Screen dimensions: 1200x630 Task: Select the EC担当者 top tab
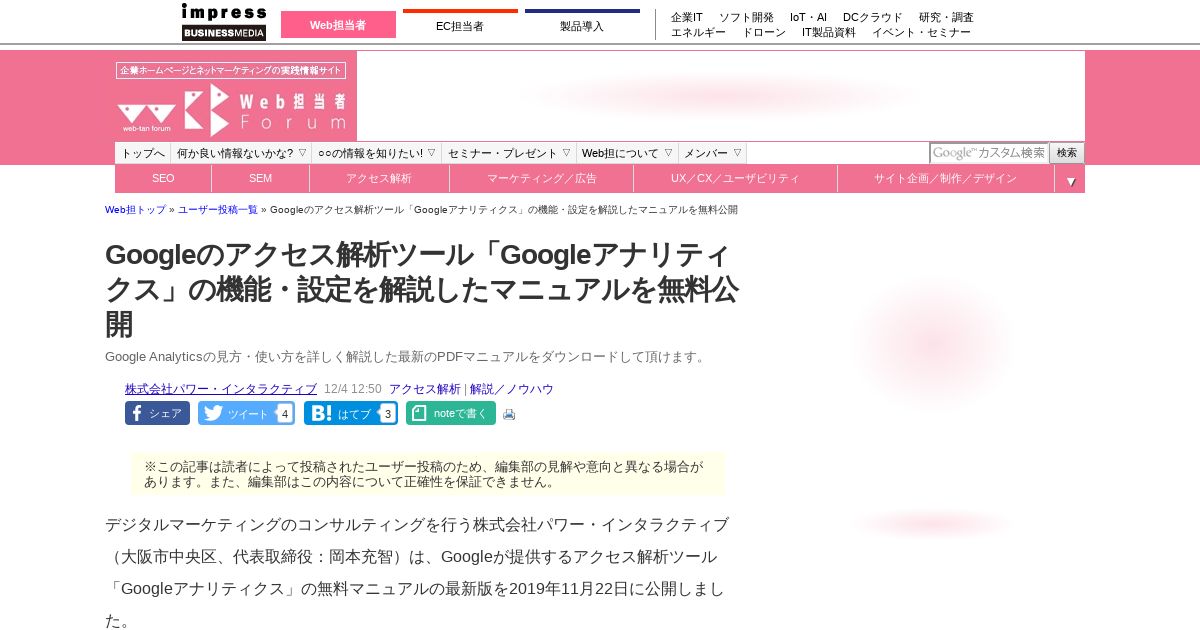[460, 25]
